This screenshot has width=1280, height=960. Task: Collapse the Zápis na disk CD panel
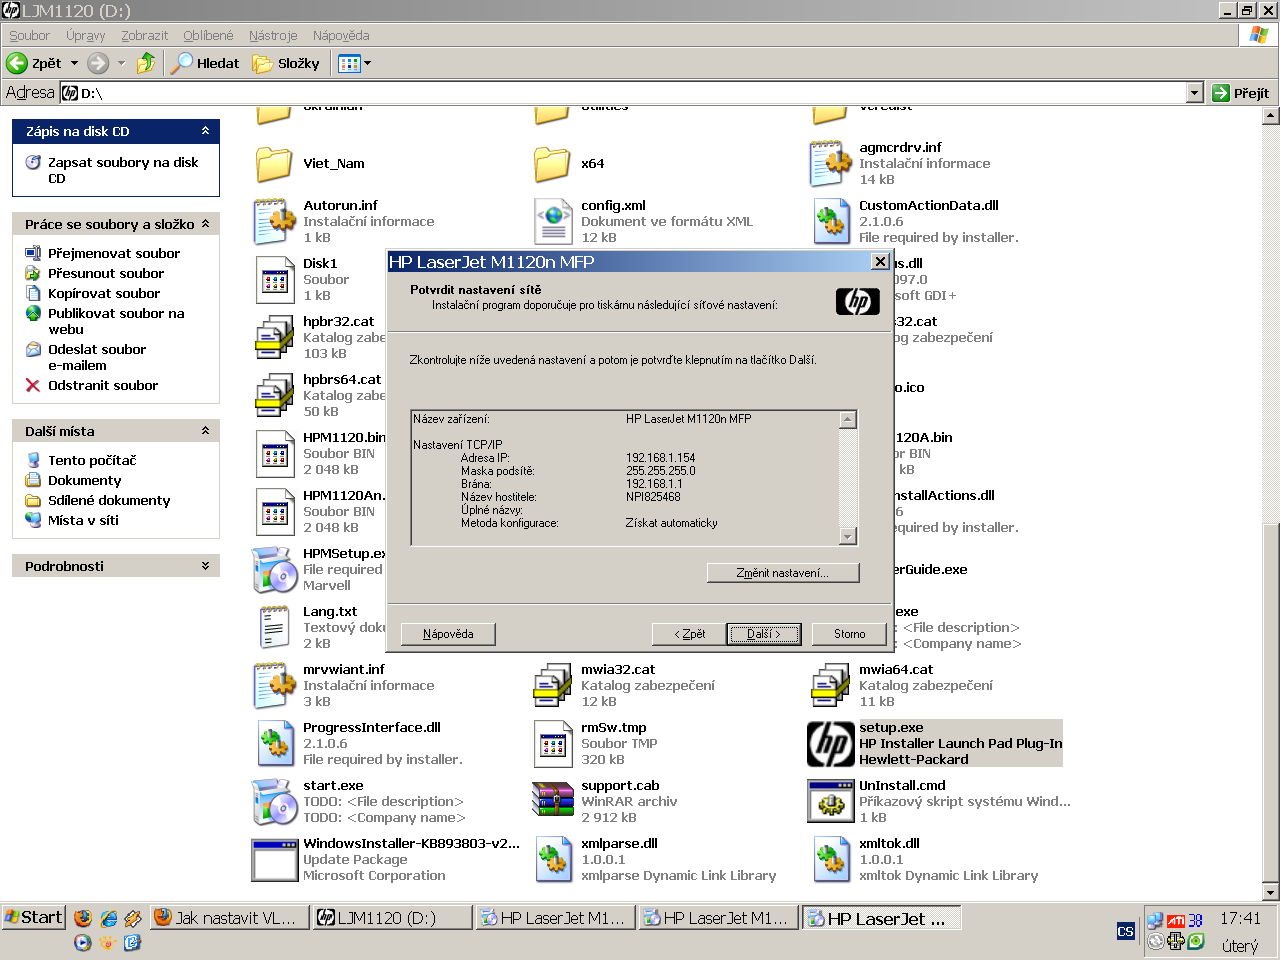click(x=205, y=131)
